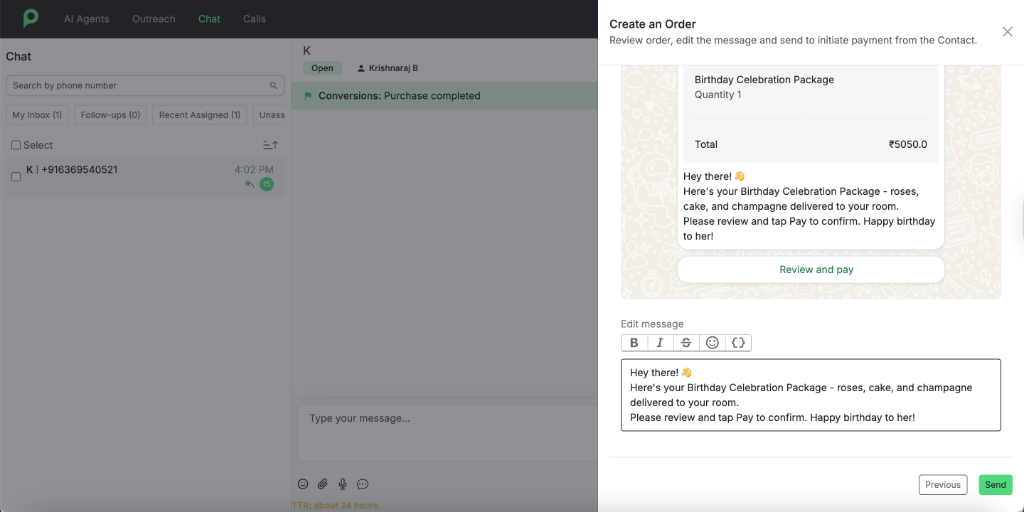Click the Open status badge
The image size is (1024, 512).
[x=322, y=68]
